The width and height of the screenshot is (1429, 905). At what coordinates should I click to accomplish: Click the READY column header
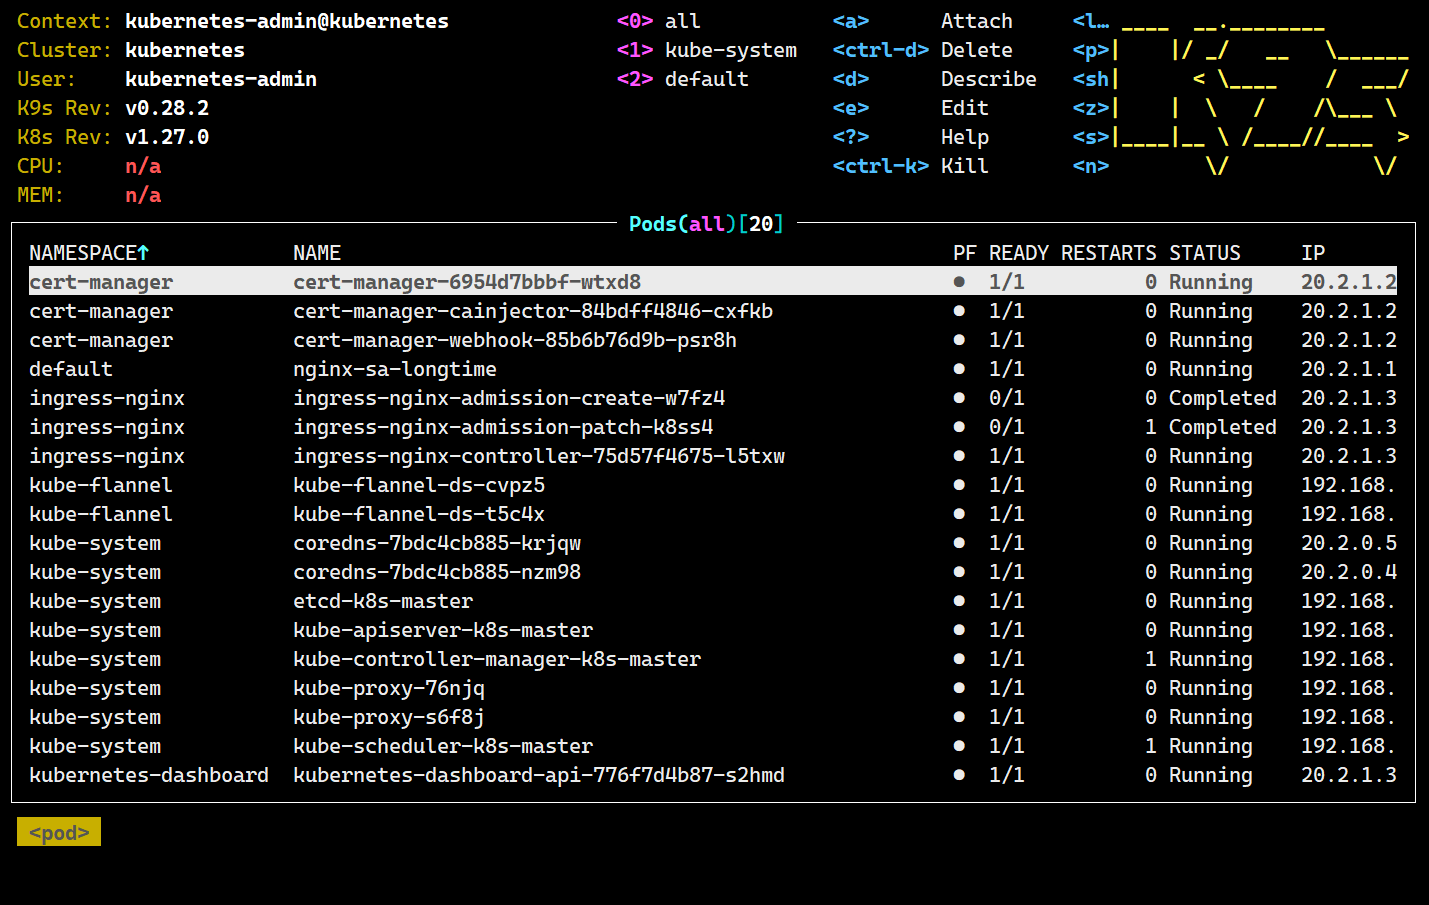tap(1019, 253)
